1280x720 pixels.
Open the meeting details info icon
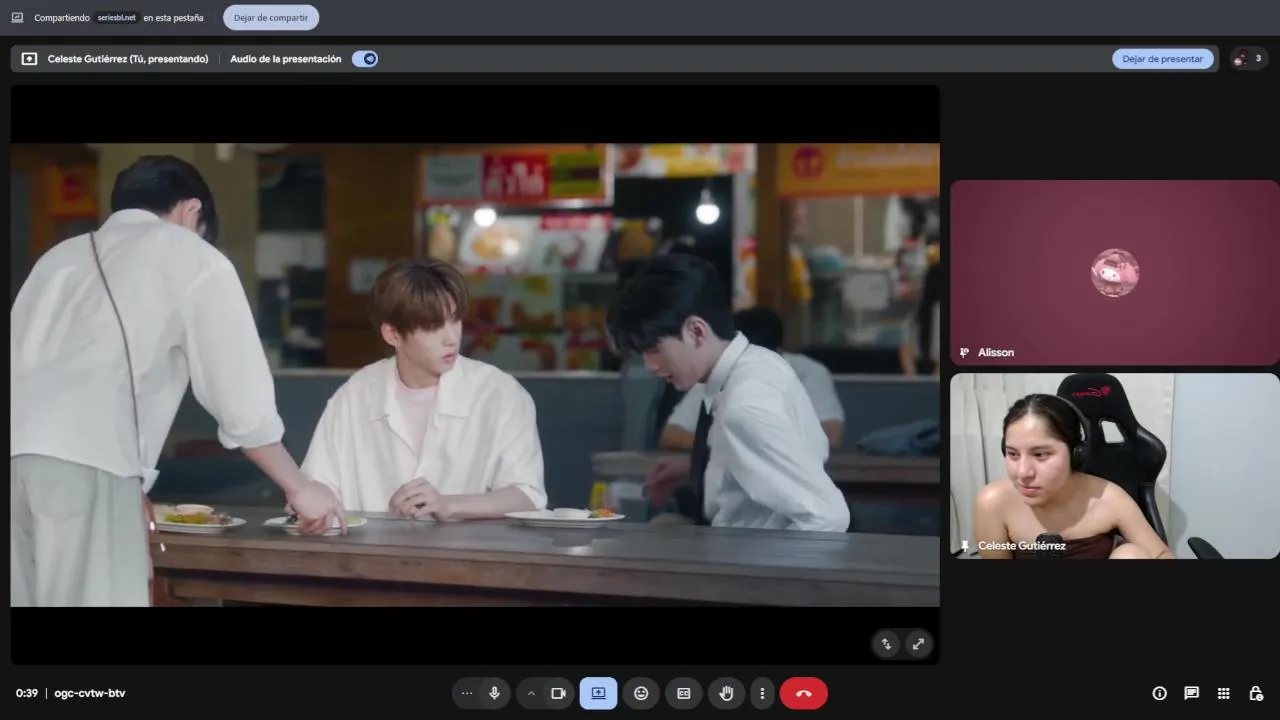coord(1159,693)
